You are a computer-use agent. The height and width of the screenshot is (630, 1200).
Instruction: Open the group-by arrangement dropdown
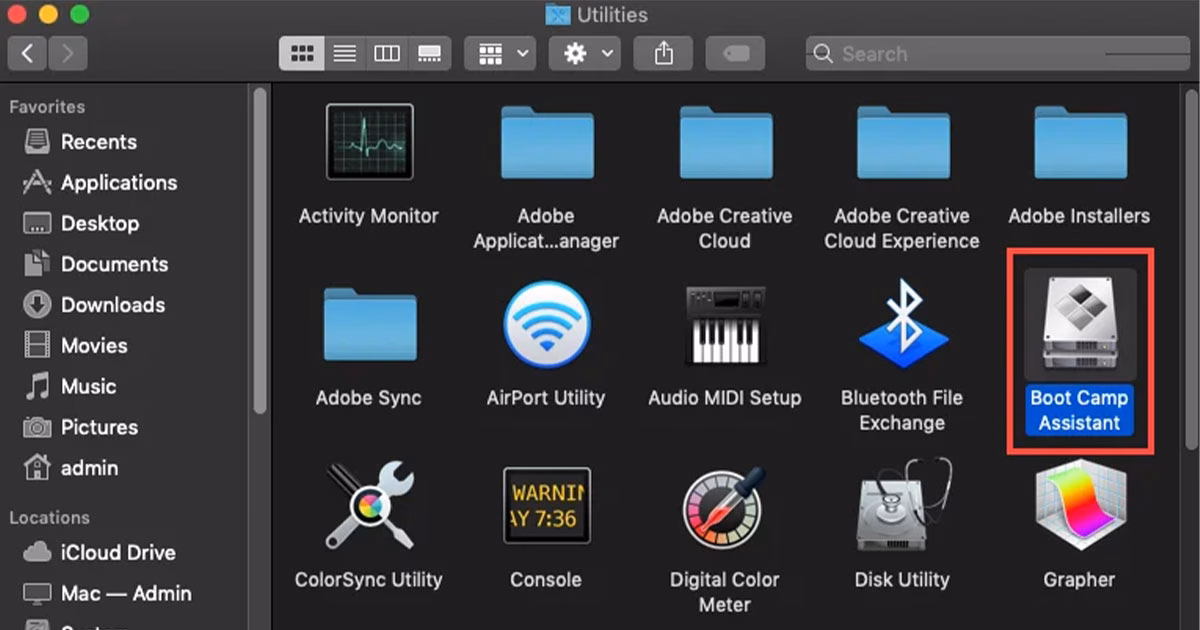[500, 54]
